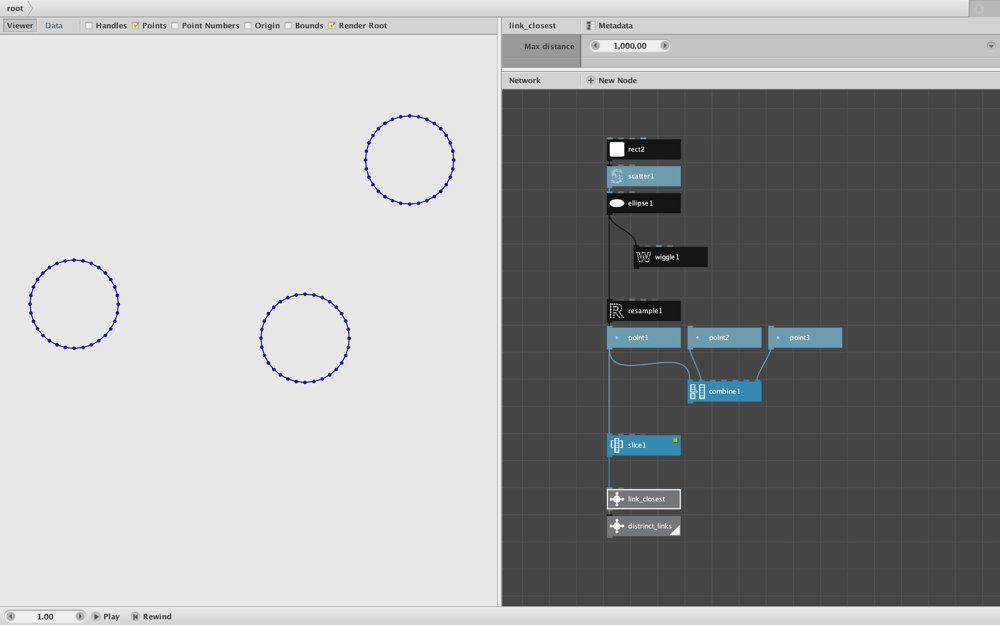Select the slice1 node icon
1000x625 pixels.
(x=616, y=445)
